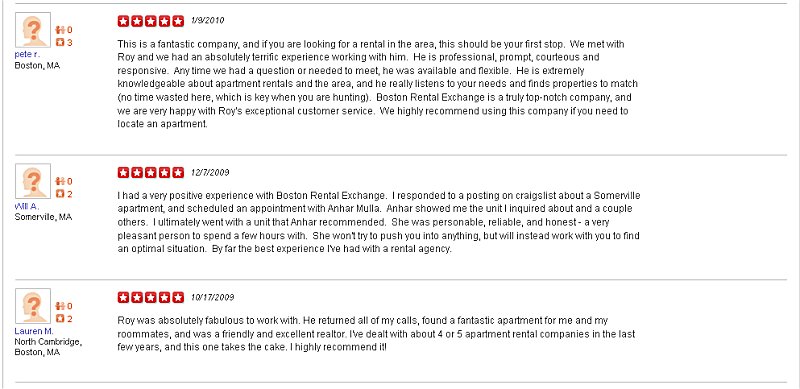Screen dimensions: 800x389
Task: Click five-star rating on 12/7/2009 review
Action: click(151, 173)
